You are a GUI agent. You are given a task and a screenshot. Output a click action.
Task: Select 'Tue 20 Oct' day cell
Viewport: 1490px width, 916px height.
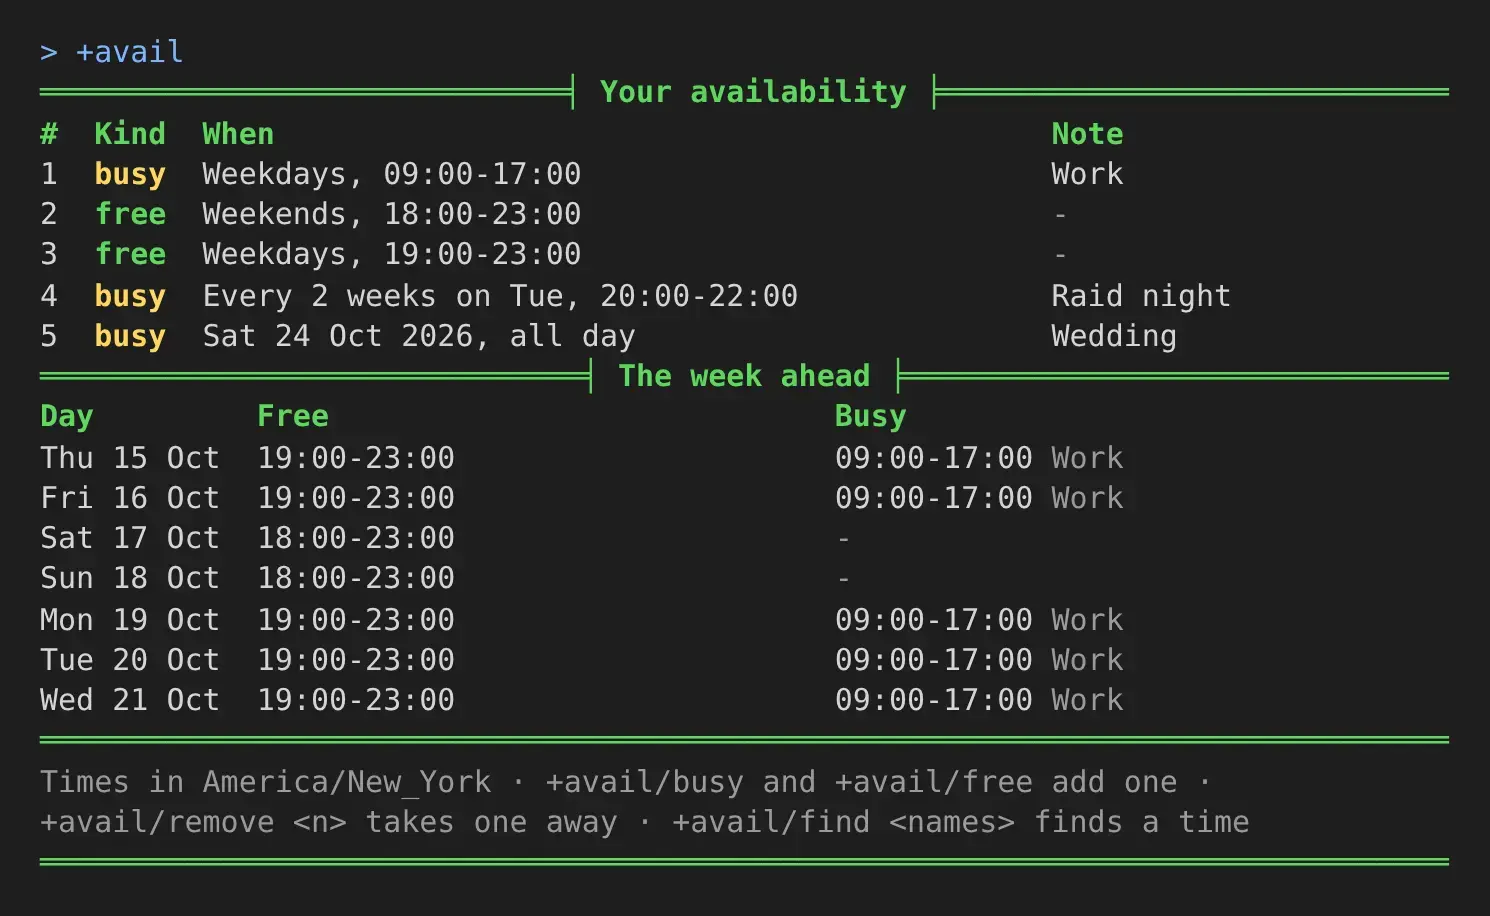[x=130, y=660]
